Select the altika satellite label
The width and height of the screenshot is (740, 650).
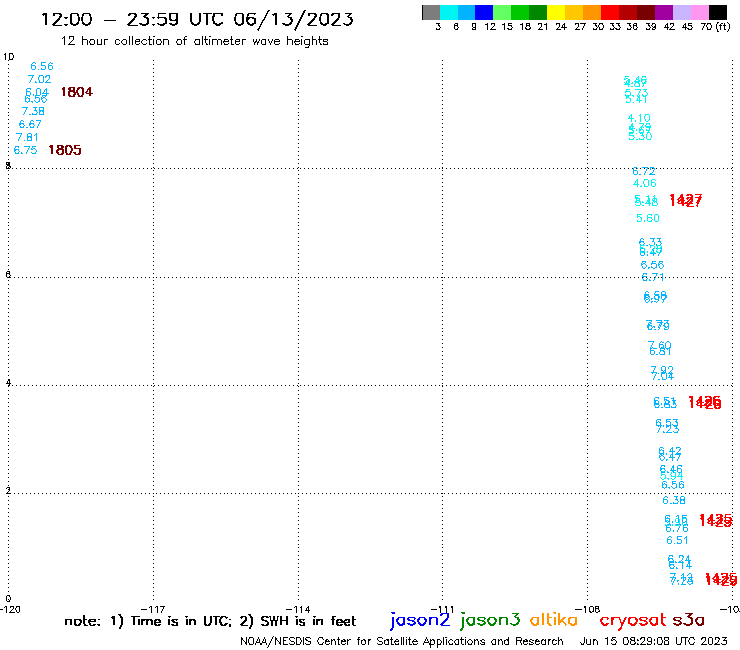point(554,620)
